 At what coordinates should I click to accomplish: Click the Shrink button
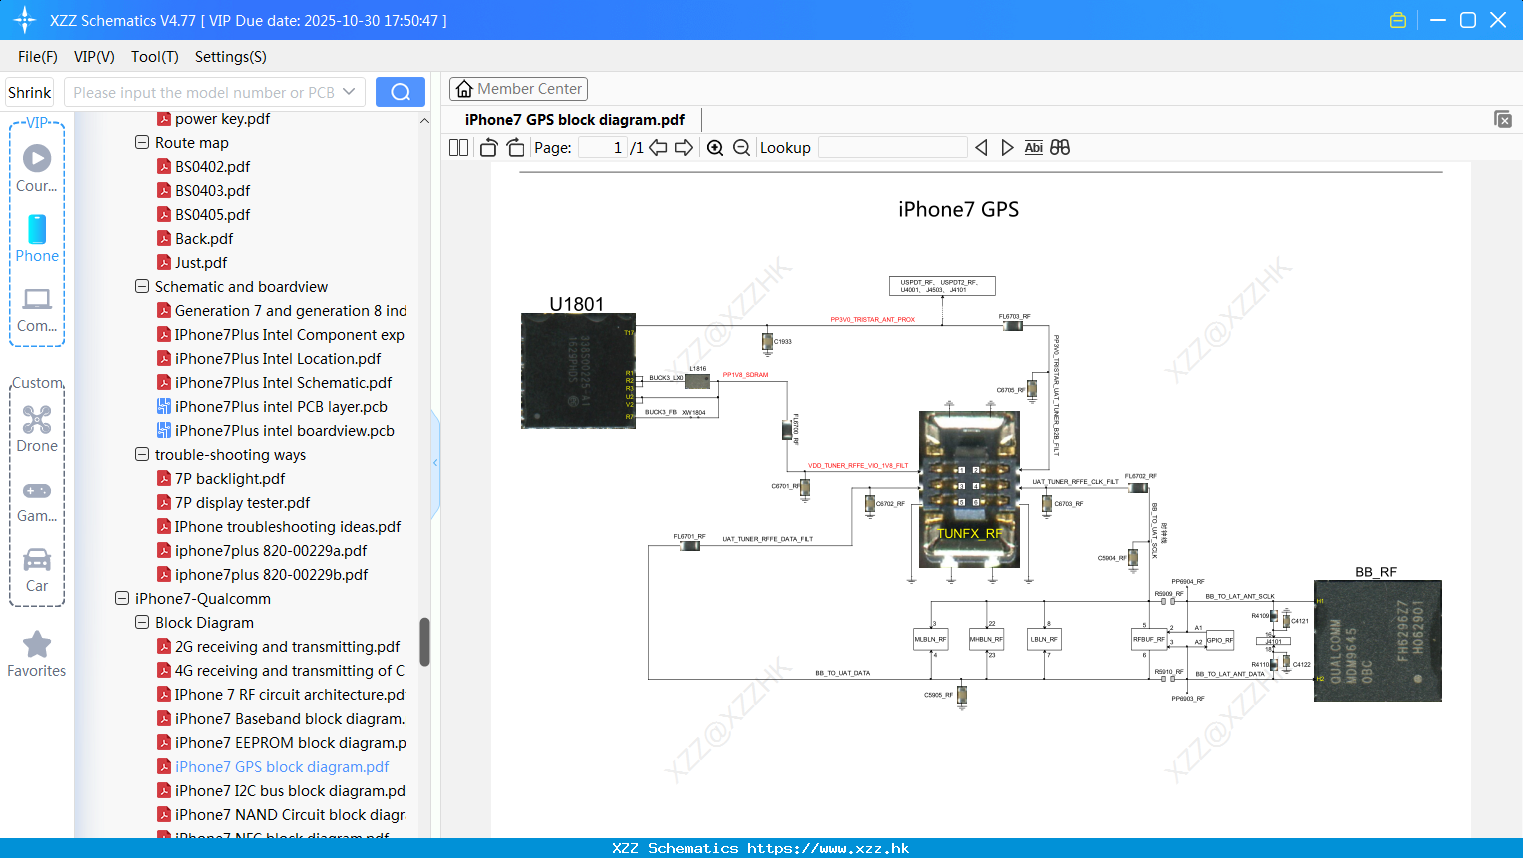(x=30, y=92)
